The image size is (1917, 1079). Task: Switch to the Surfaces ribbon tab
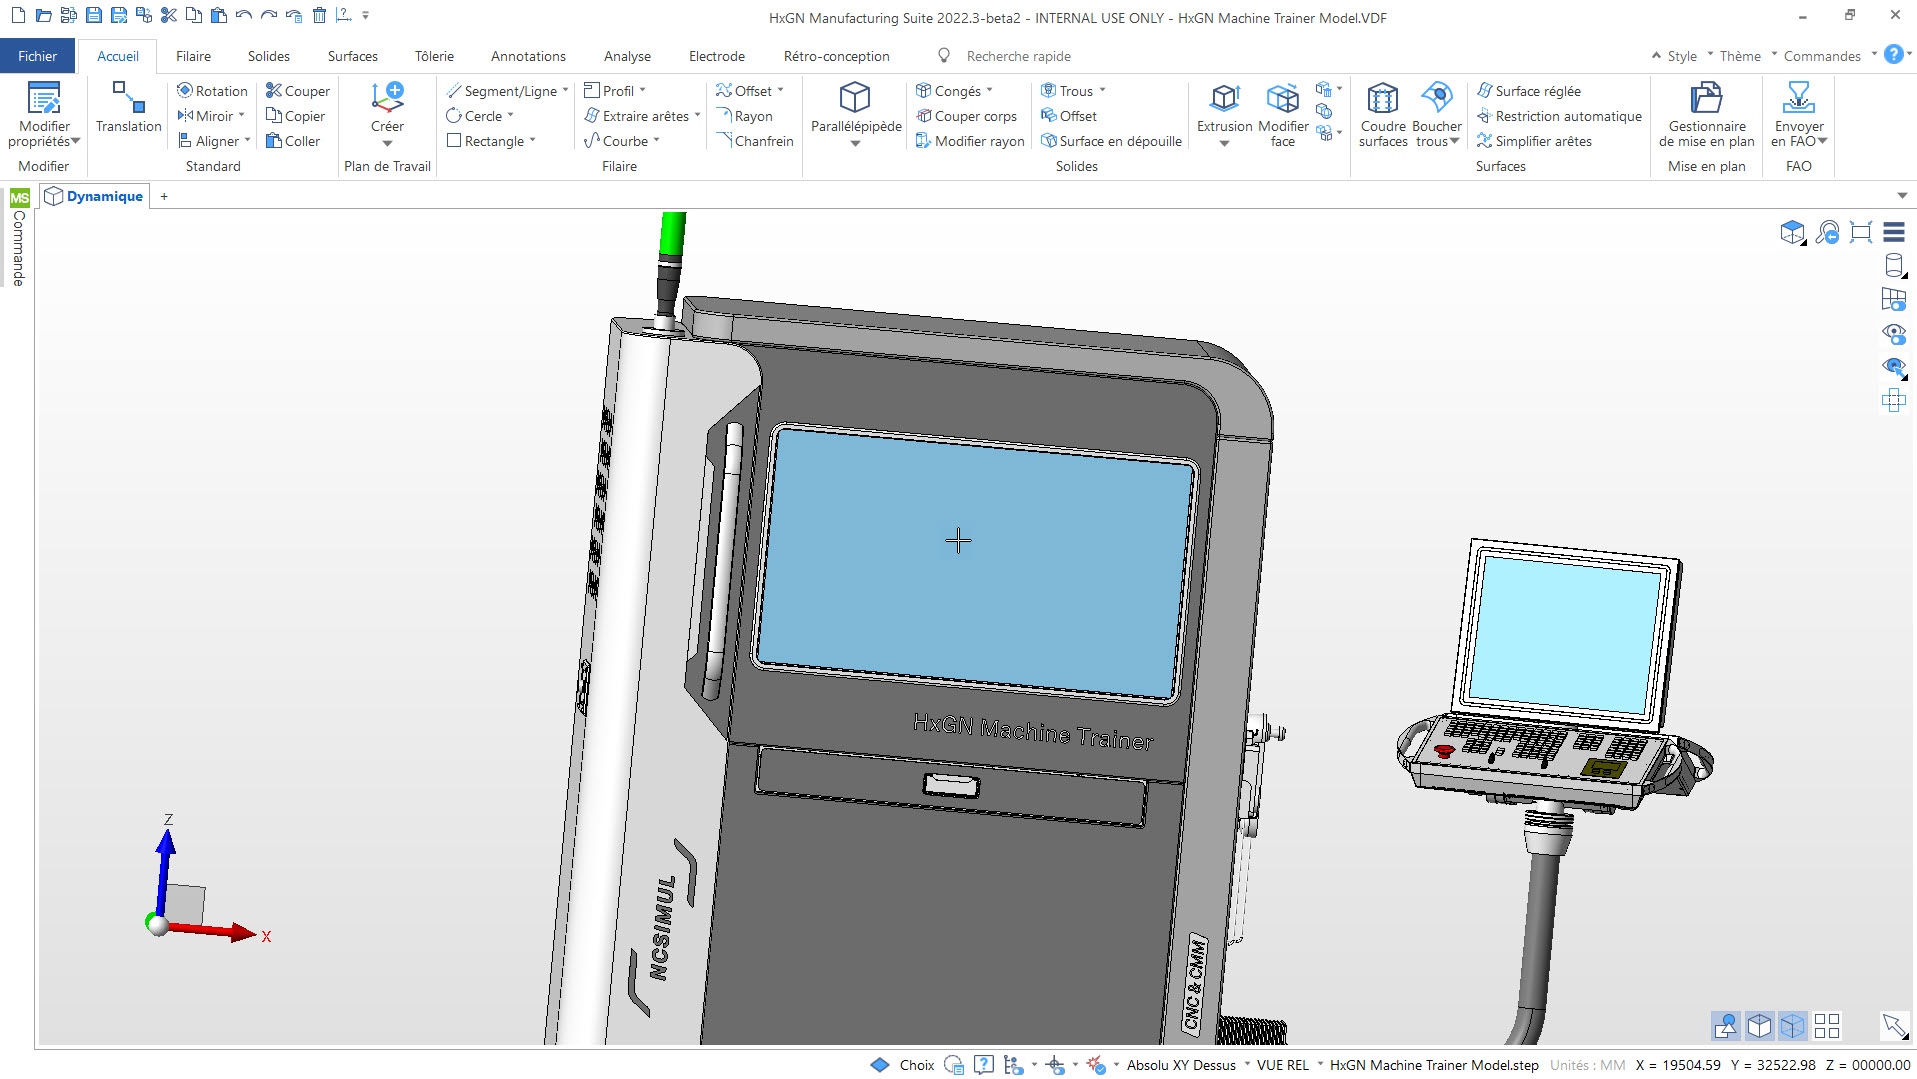point(352,56)
